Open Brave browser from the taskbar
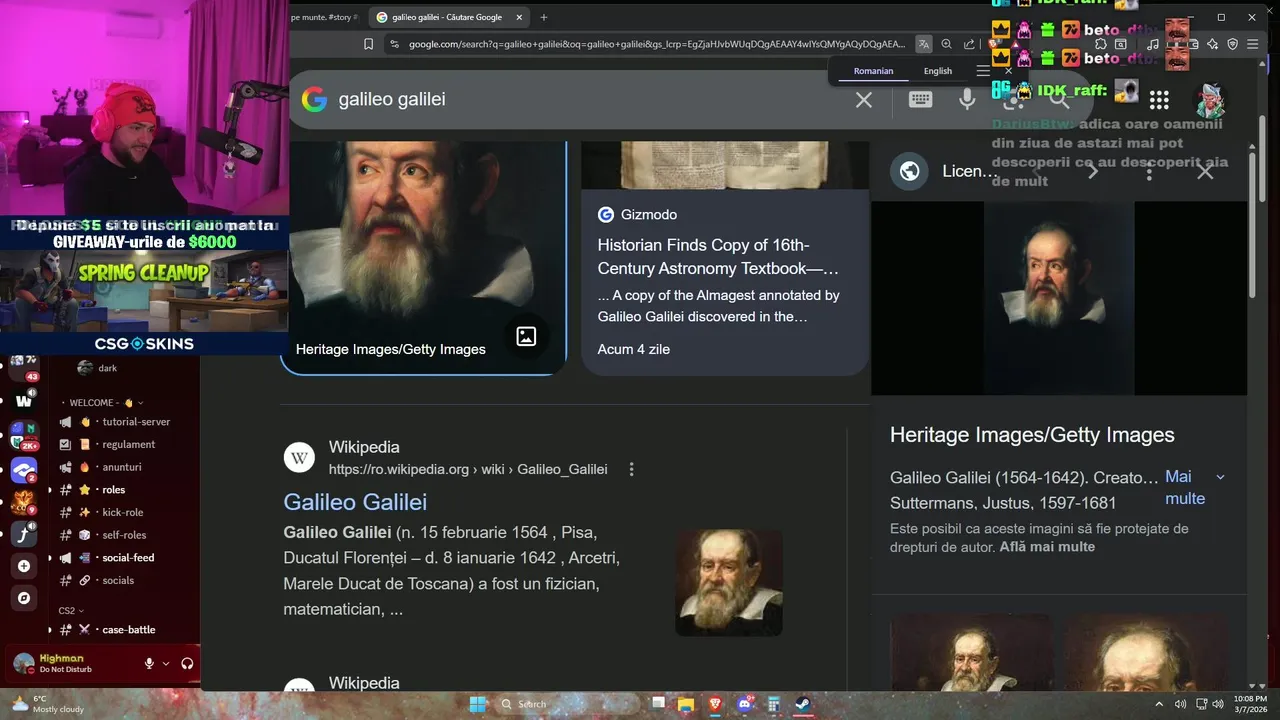The image size is (1280, 720). click(x=715, y=704)
